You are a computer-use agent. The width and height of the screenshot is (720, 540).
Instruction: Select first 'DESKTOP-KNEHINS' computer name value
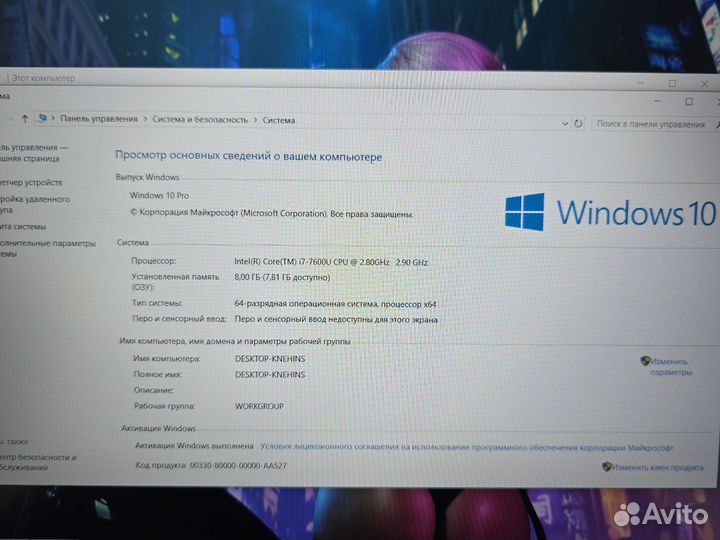click(270, 359)
